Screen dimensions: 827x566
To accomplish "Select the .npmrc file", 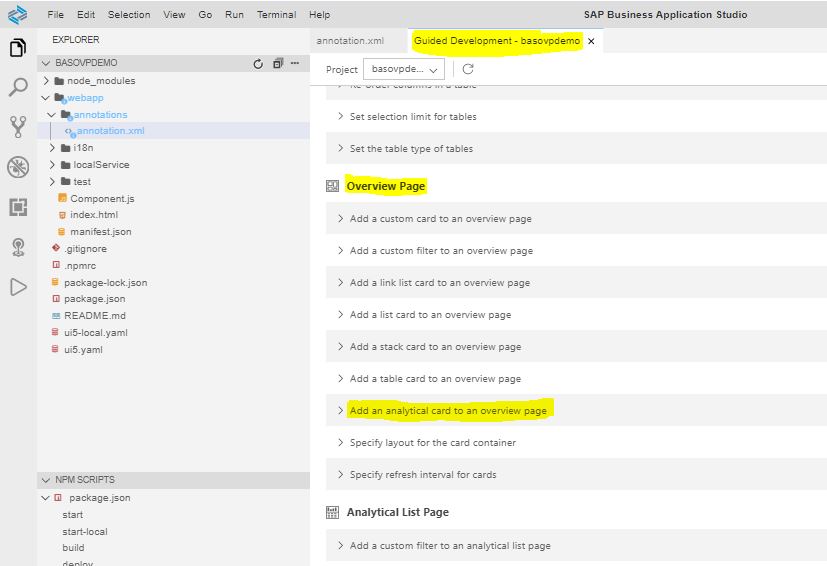I will pyautogui.click(x=80, y=265).
